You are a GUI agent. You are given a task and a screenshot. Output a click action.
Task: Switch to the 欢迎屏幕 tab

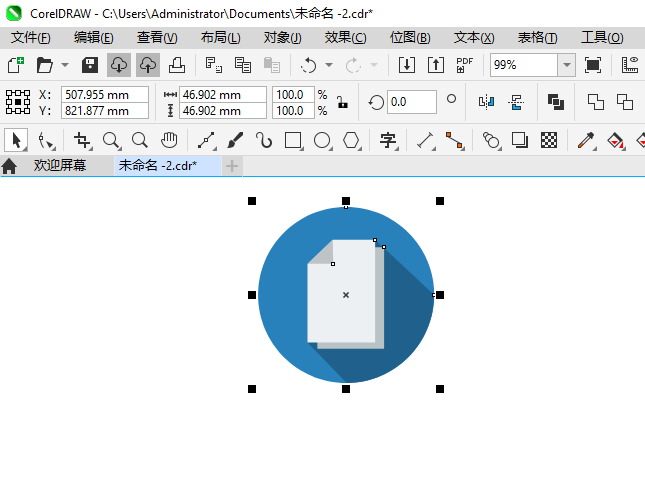pos(60,165)
